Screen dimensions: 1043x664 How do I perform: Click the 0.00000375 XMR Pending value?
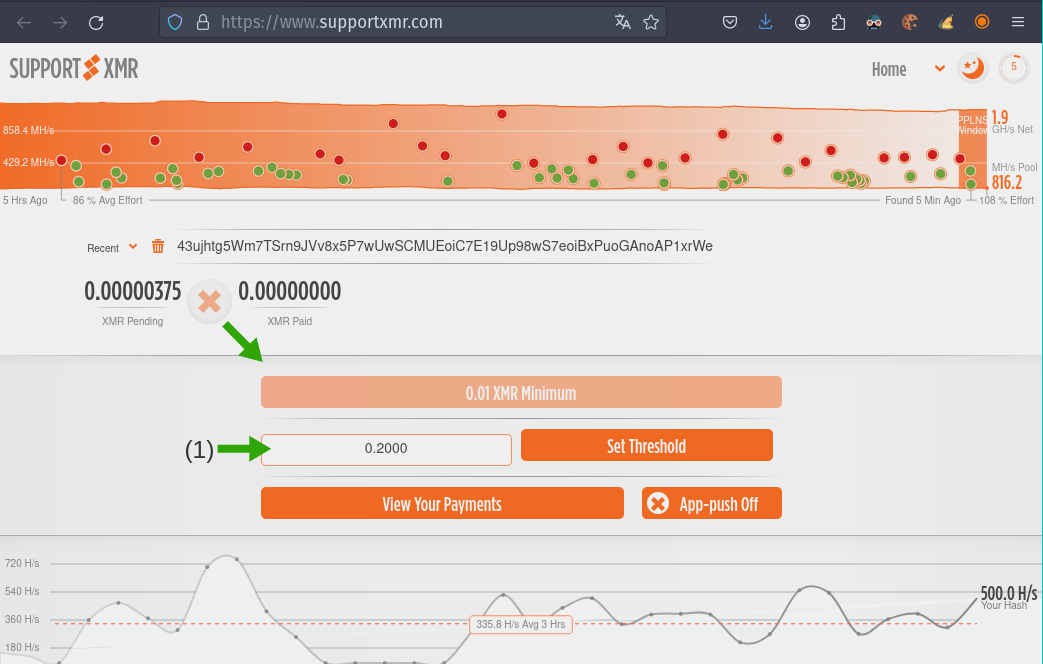click(132, 291)
